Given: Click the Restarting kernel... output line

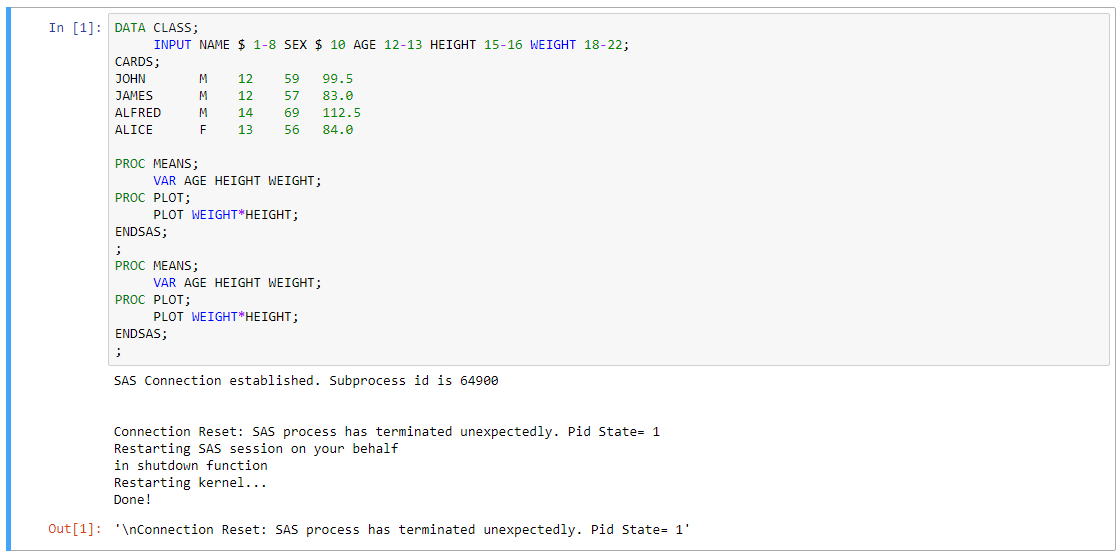Looking at the screenshot, I should (190, 483).
